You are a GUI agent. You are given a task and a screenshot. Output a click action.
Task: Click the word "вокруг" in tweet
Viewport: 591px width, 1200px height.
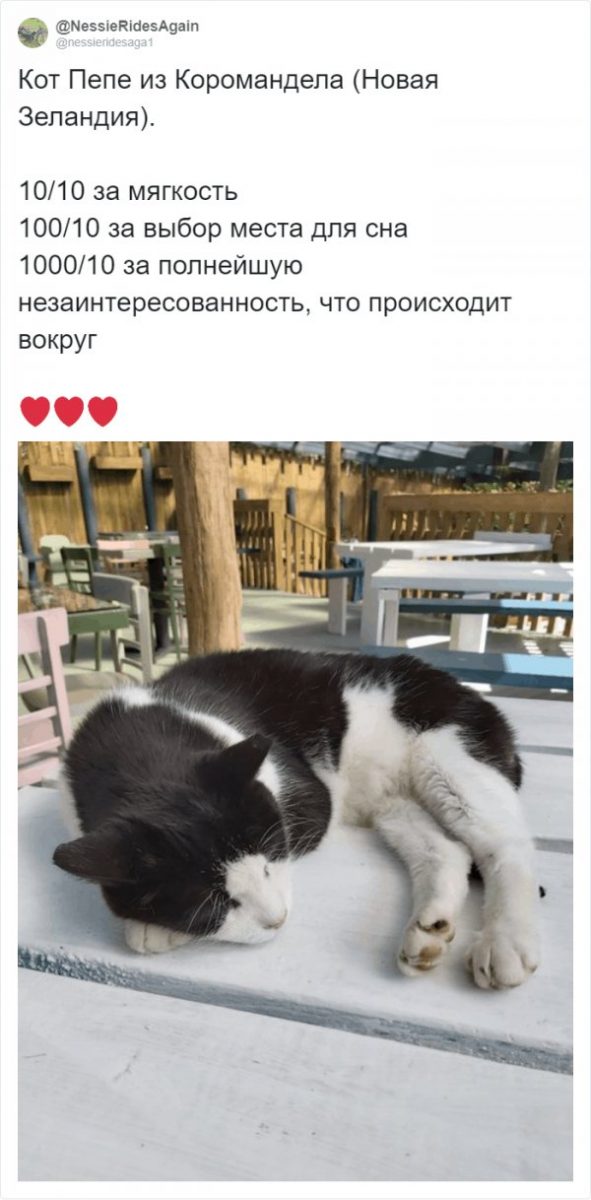click(58, 340)
